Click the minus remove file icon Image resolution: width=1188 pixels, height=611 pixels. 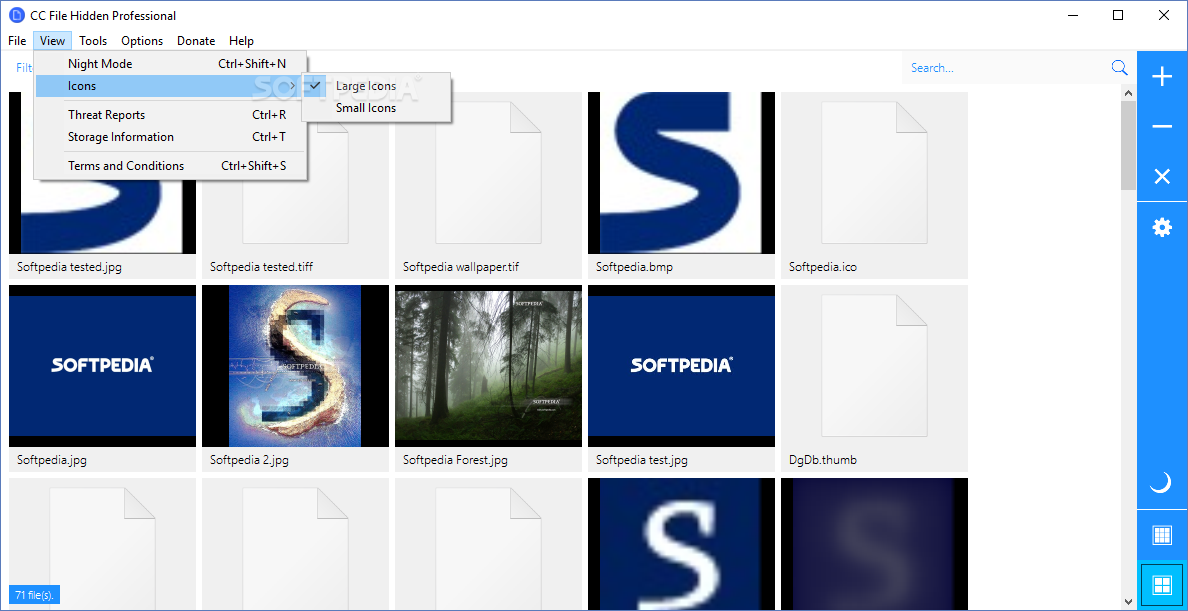pyautogui.click(x=1161, y=127)
